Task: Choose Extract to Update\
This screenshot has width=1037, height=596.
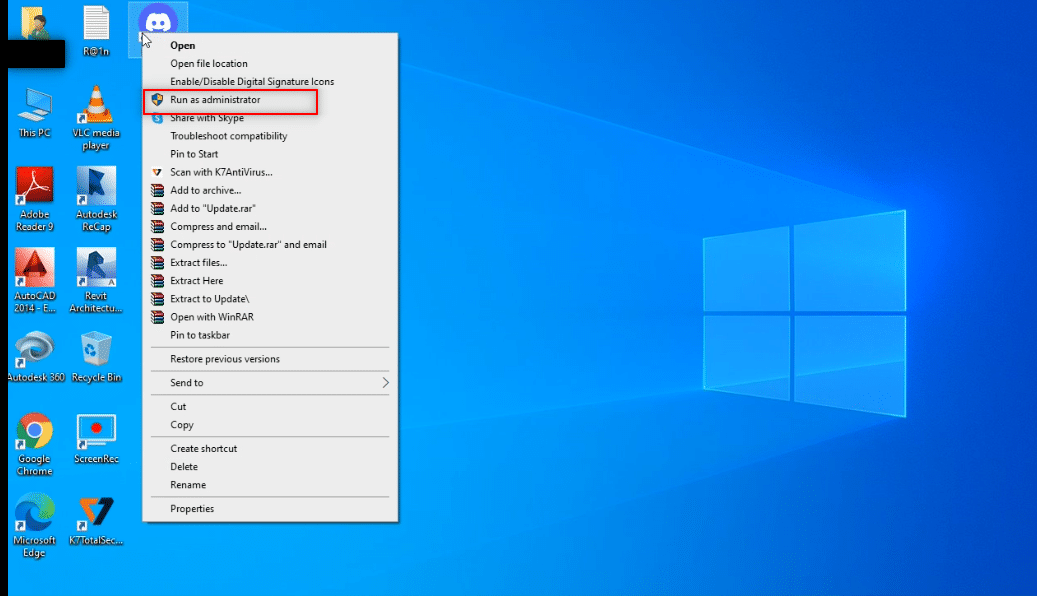Action: click(270, 299)
